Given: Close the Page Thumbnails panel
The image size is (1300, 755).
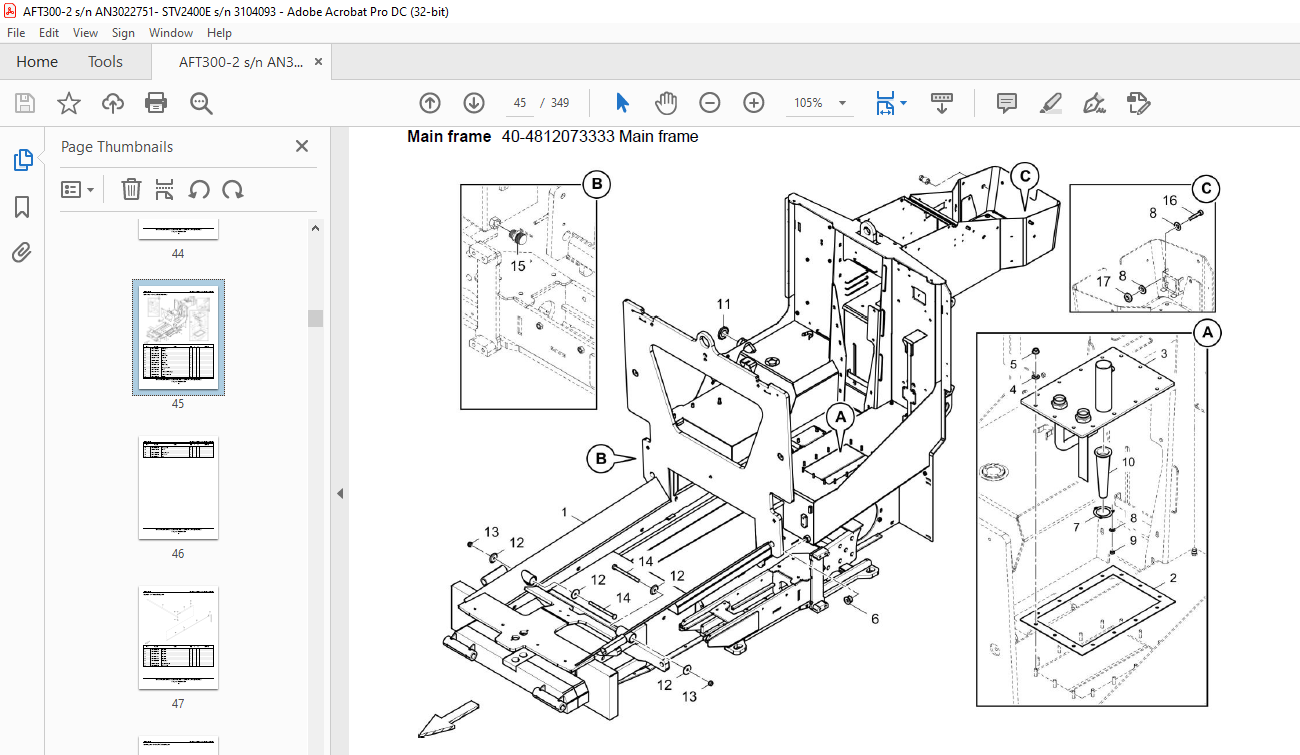Looking at the screenshot, I should tap(302, 146).
